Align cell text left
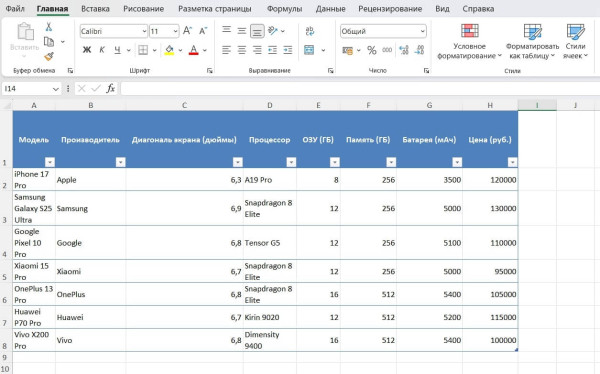The width and height of the screenshot is (600, 374). pos(227,50)
